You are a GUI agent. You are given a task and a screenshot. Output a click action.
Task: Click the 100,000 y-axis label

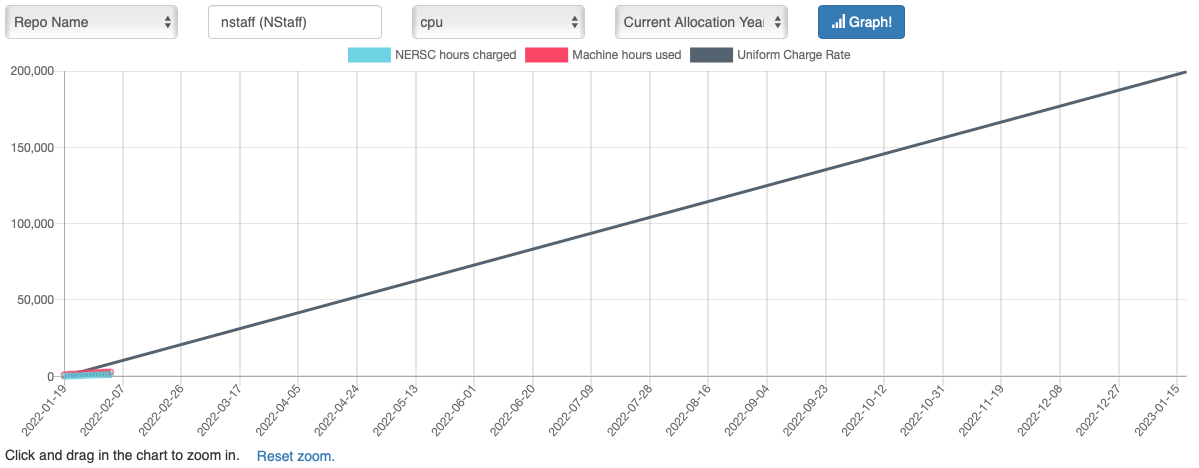tap(32, 223)
